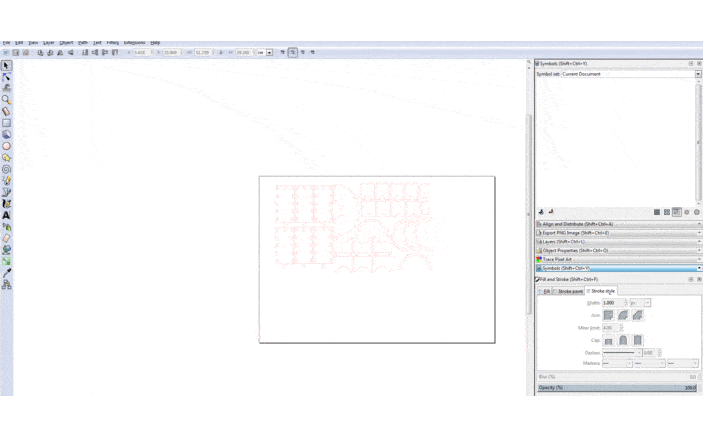Switch to the Stroke paint tab
Image resolution: width=703 pixels, height=437 pixels.
[568, 291]
